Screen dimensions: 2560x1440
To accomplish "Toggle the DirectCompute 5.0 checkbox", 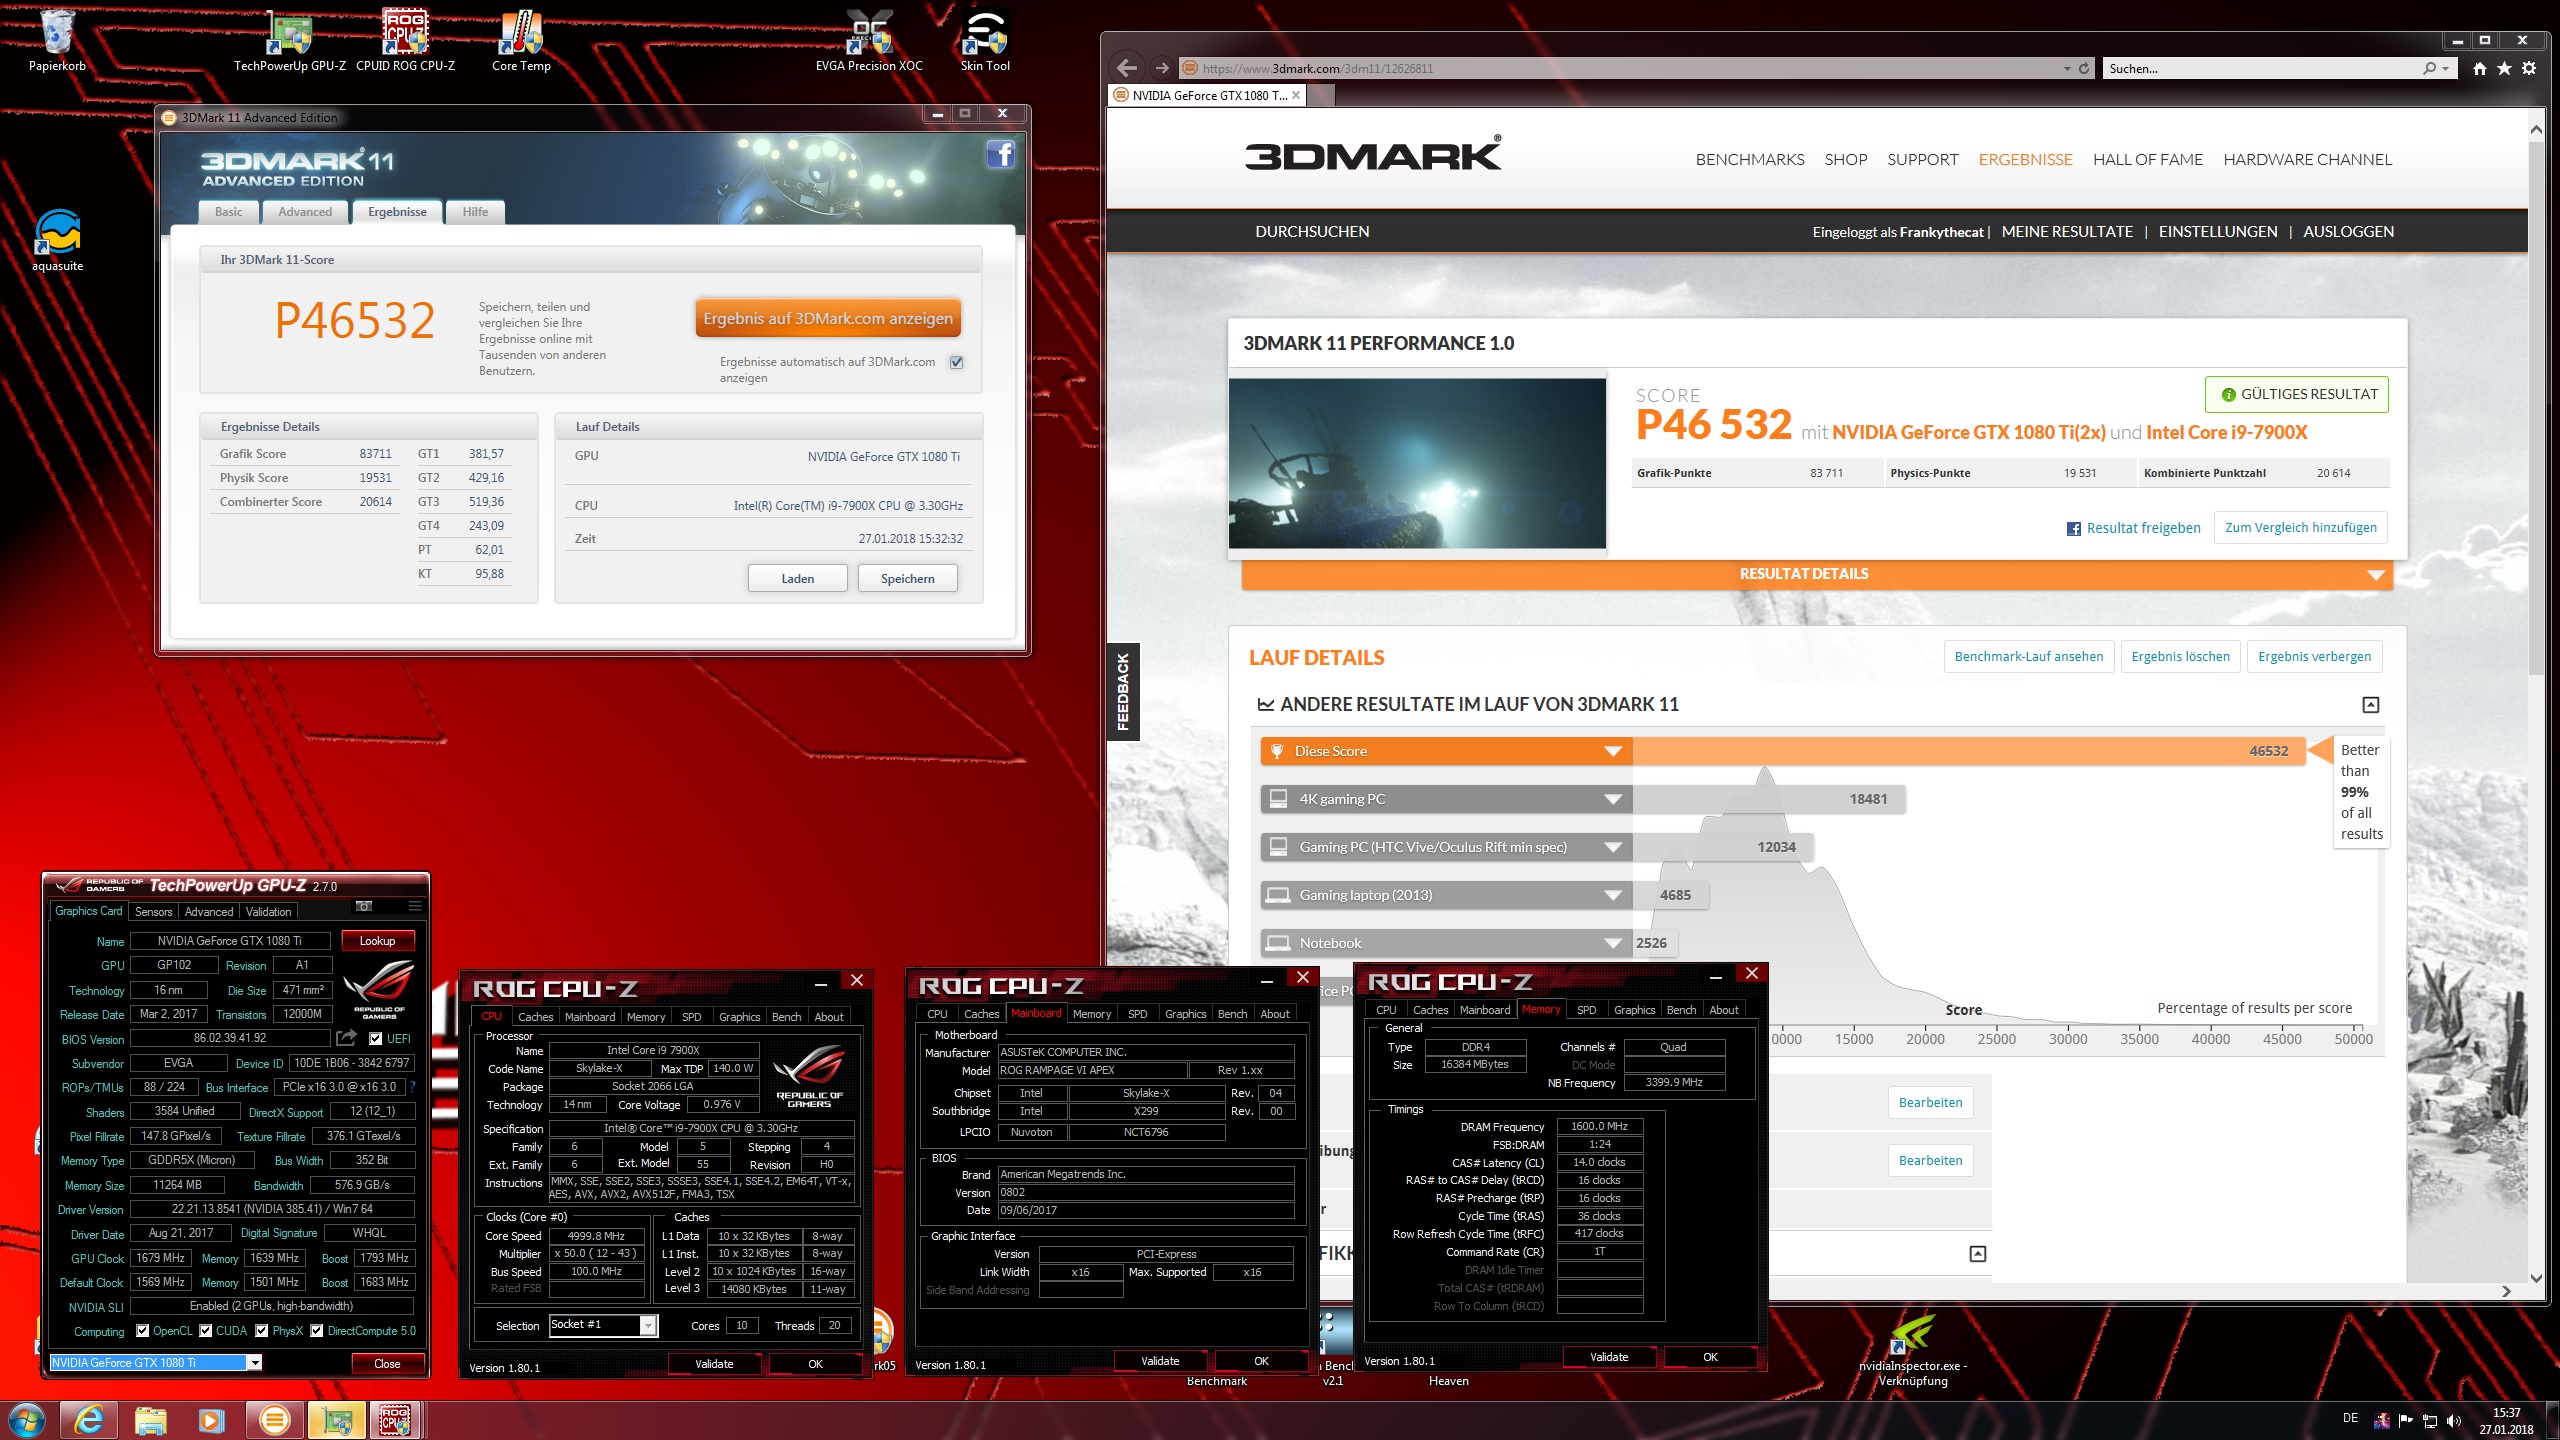I will coord(317,1330).
